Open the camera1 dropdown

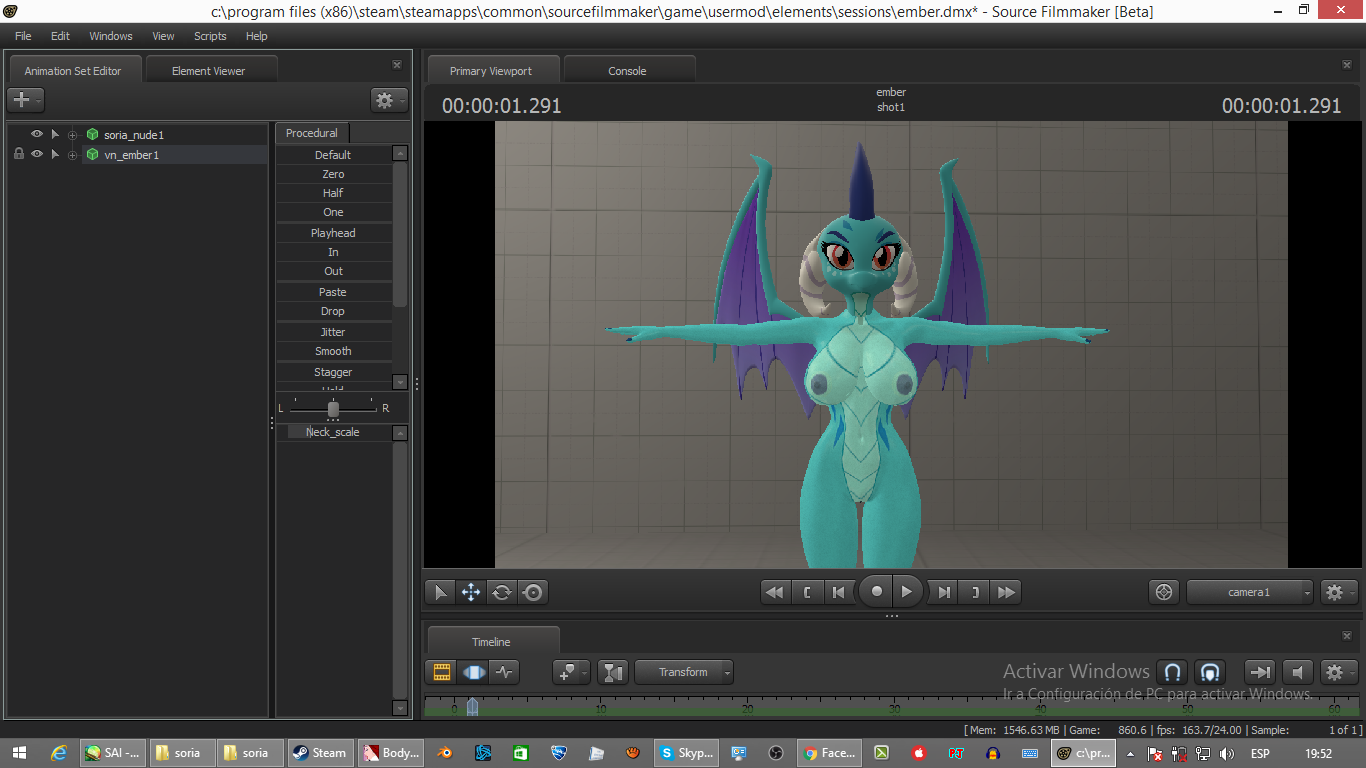(x=1250, y=592)
